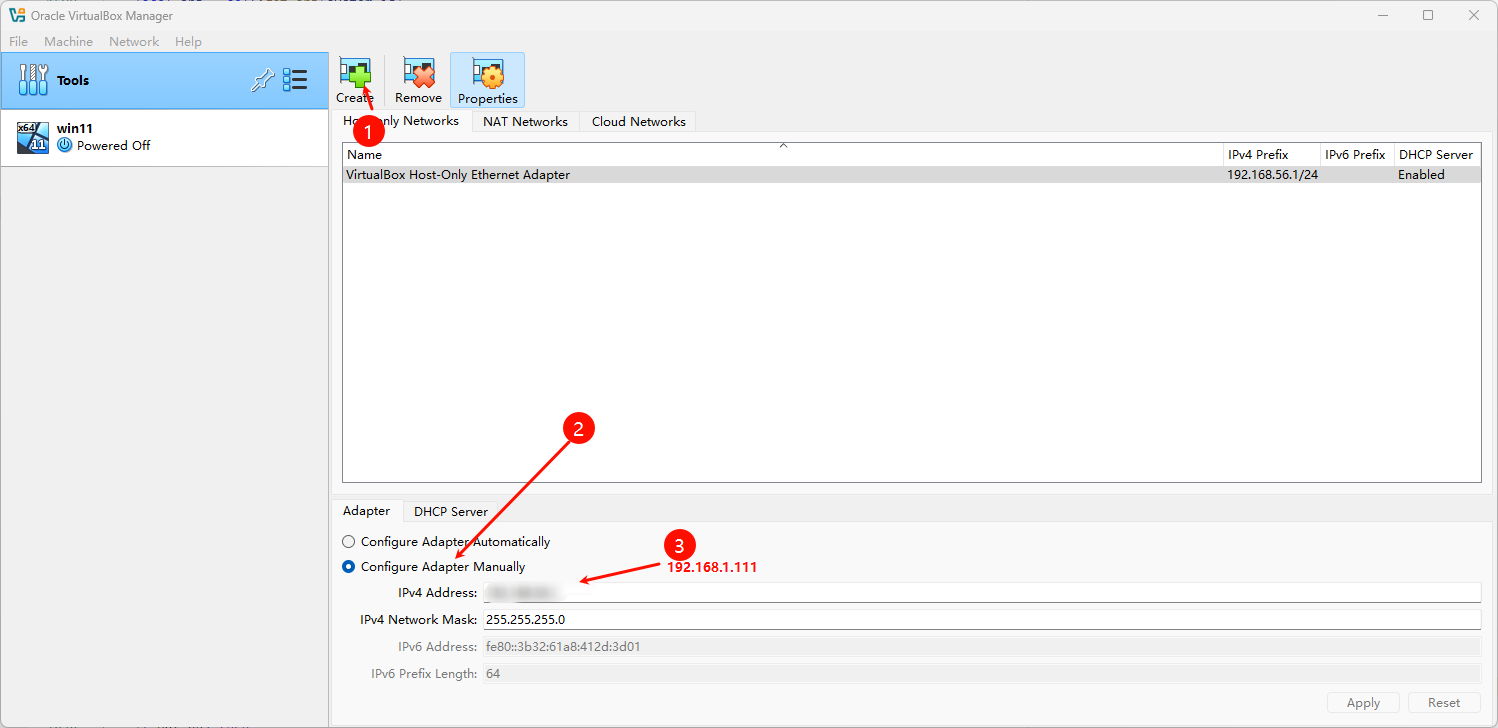
Task: Sort by the DHCP Server column header
Action: tap(1437, 155)
